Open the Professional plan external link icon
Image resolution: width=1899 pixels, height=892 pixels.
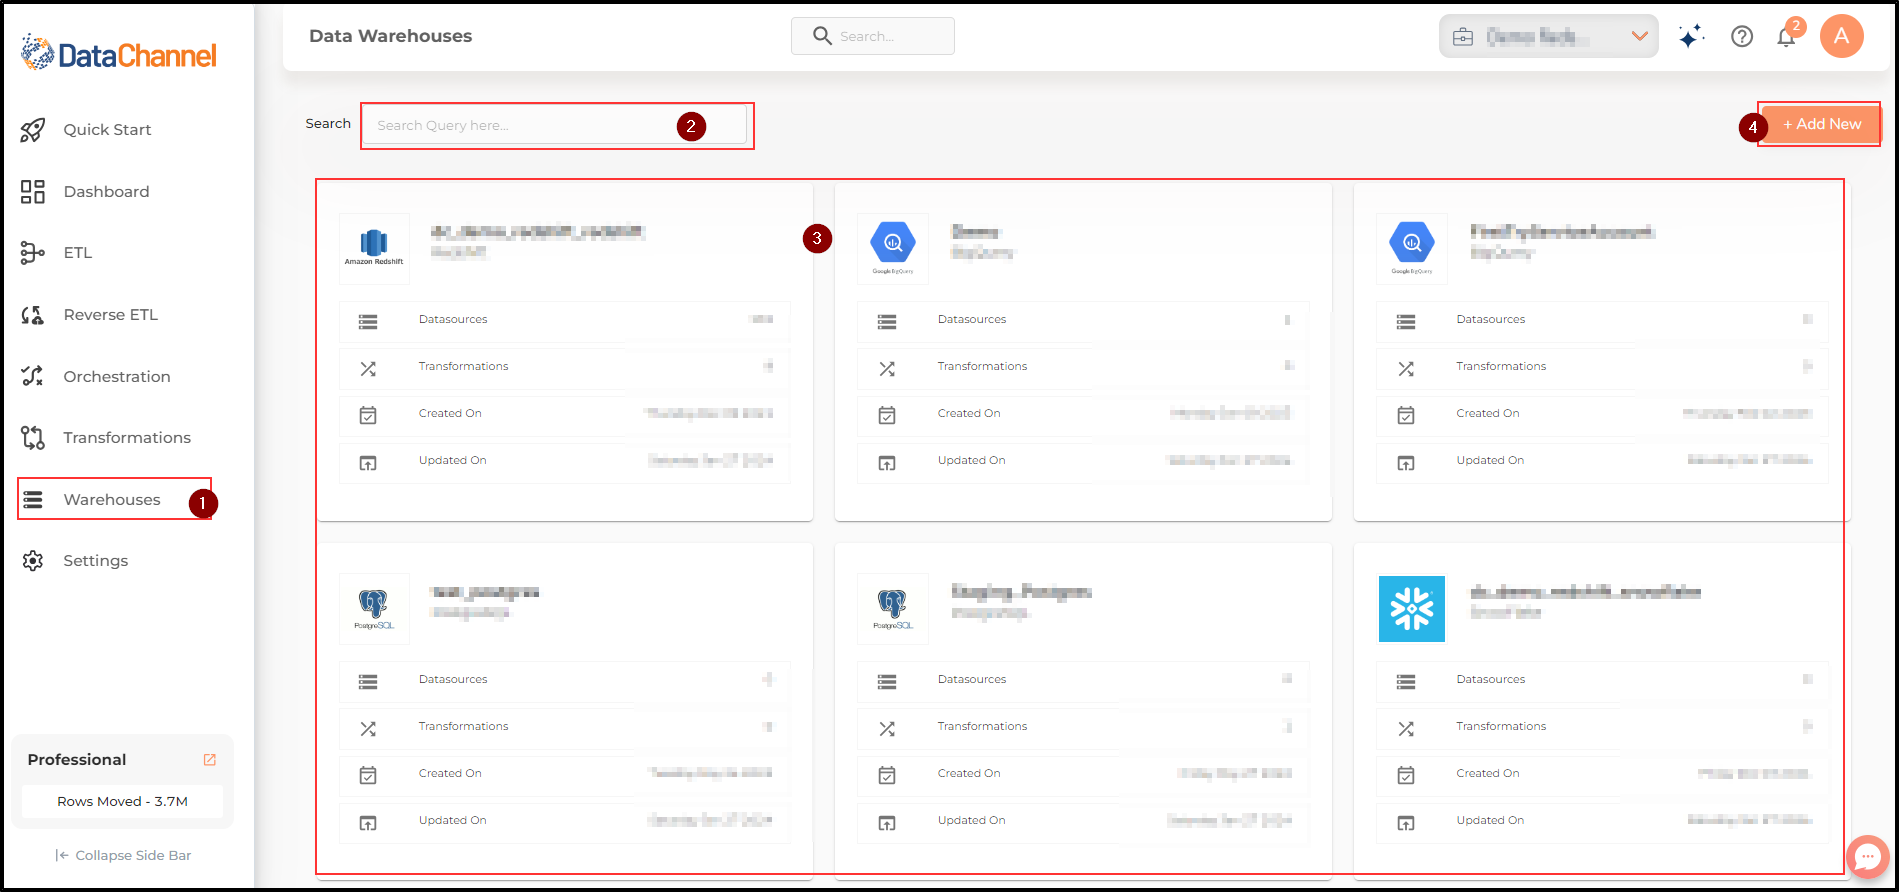[x=210, y=760]
